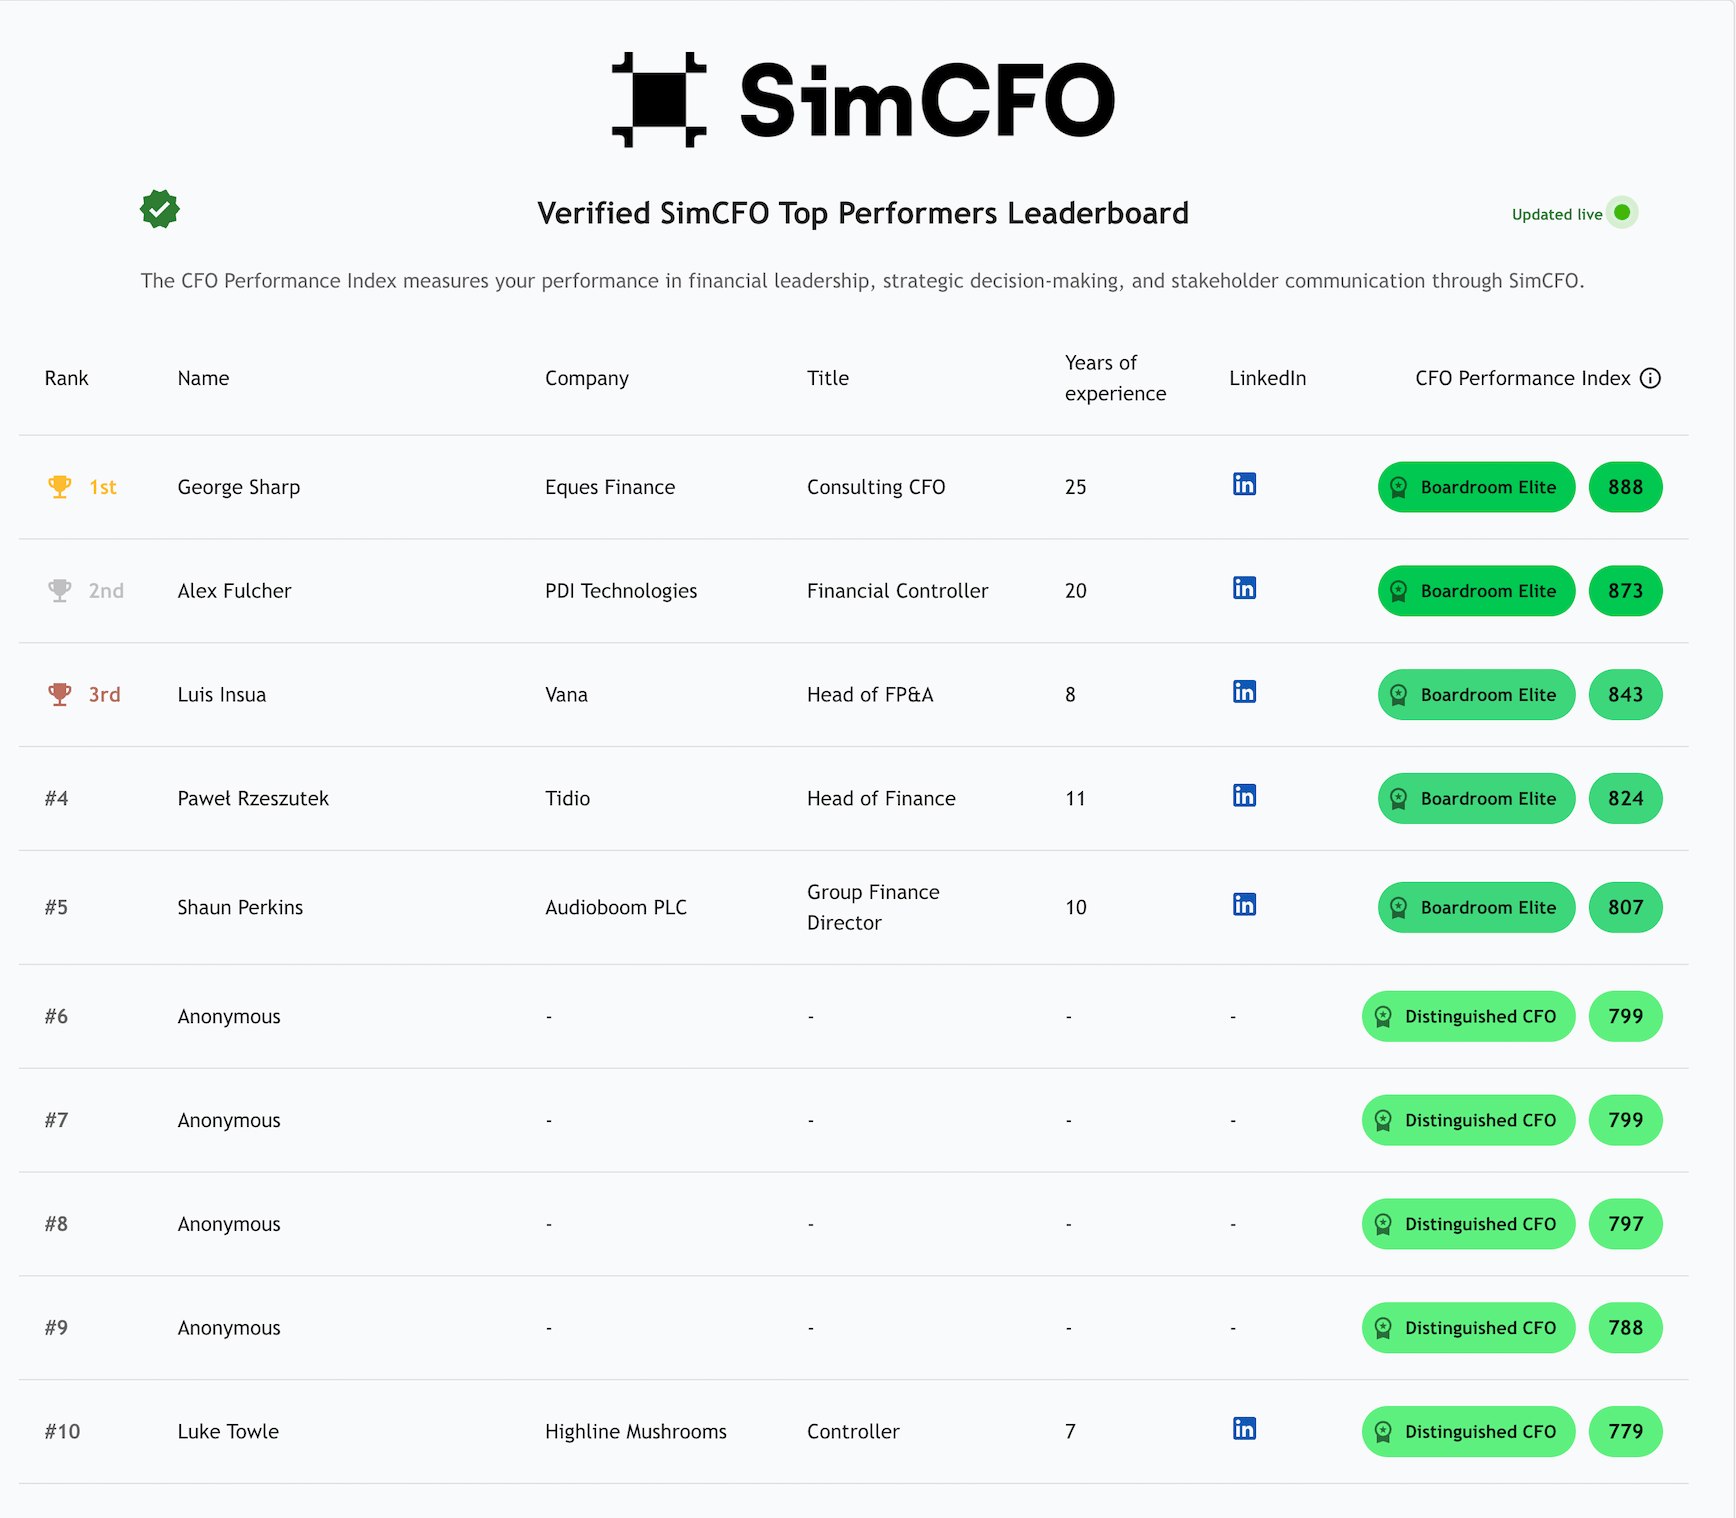
Task: Click the Head of FP&A title cell
Action: click(870, 695)
